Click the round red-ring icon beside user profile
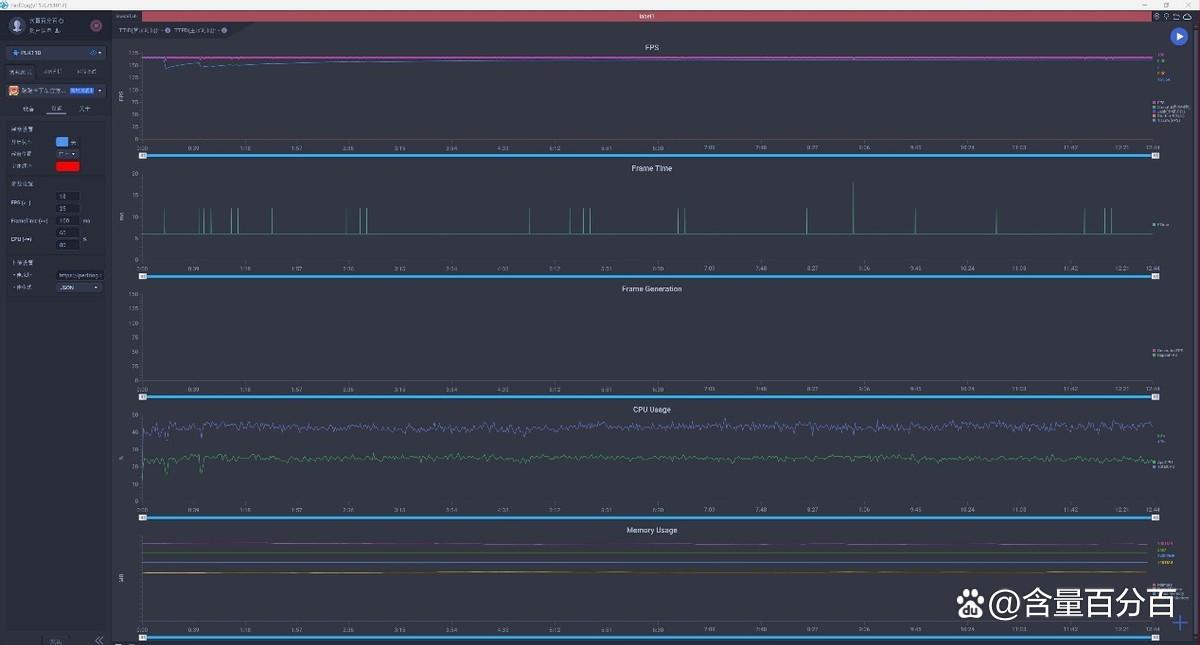Screen dimensions: 1200x645 96,26
